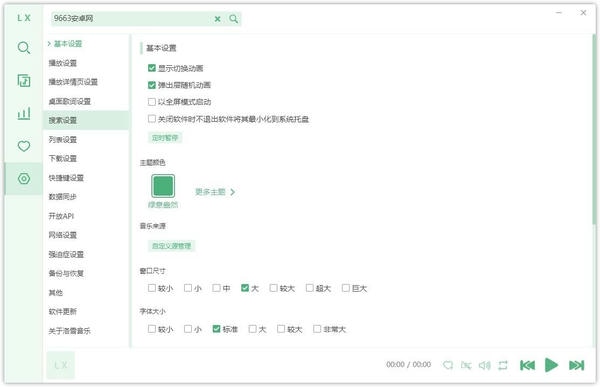
Task: Toggle the checked 大 window size
Action: point(245,288)
